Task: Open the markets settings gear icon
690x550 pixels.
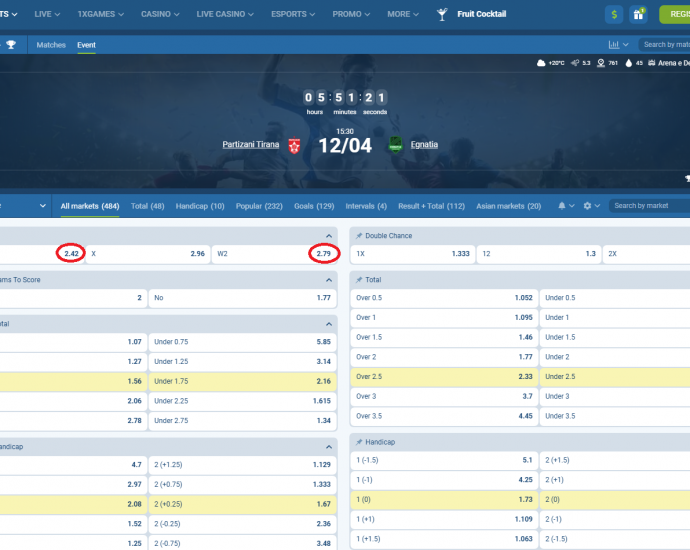Action: pos(587,205)
